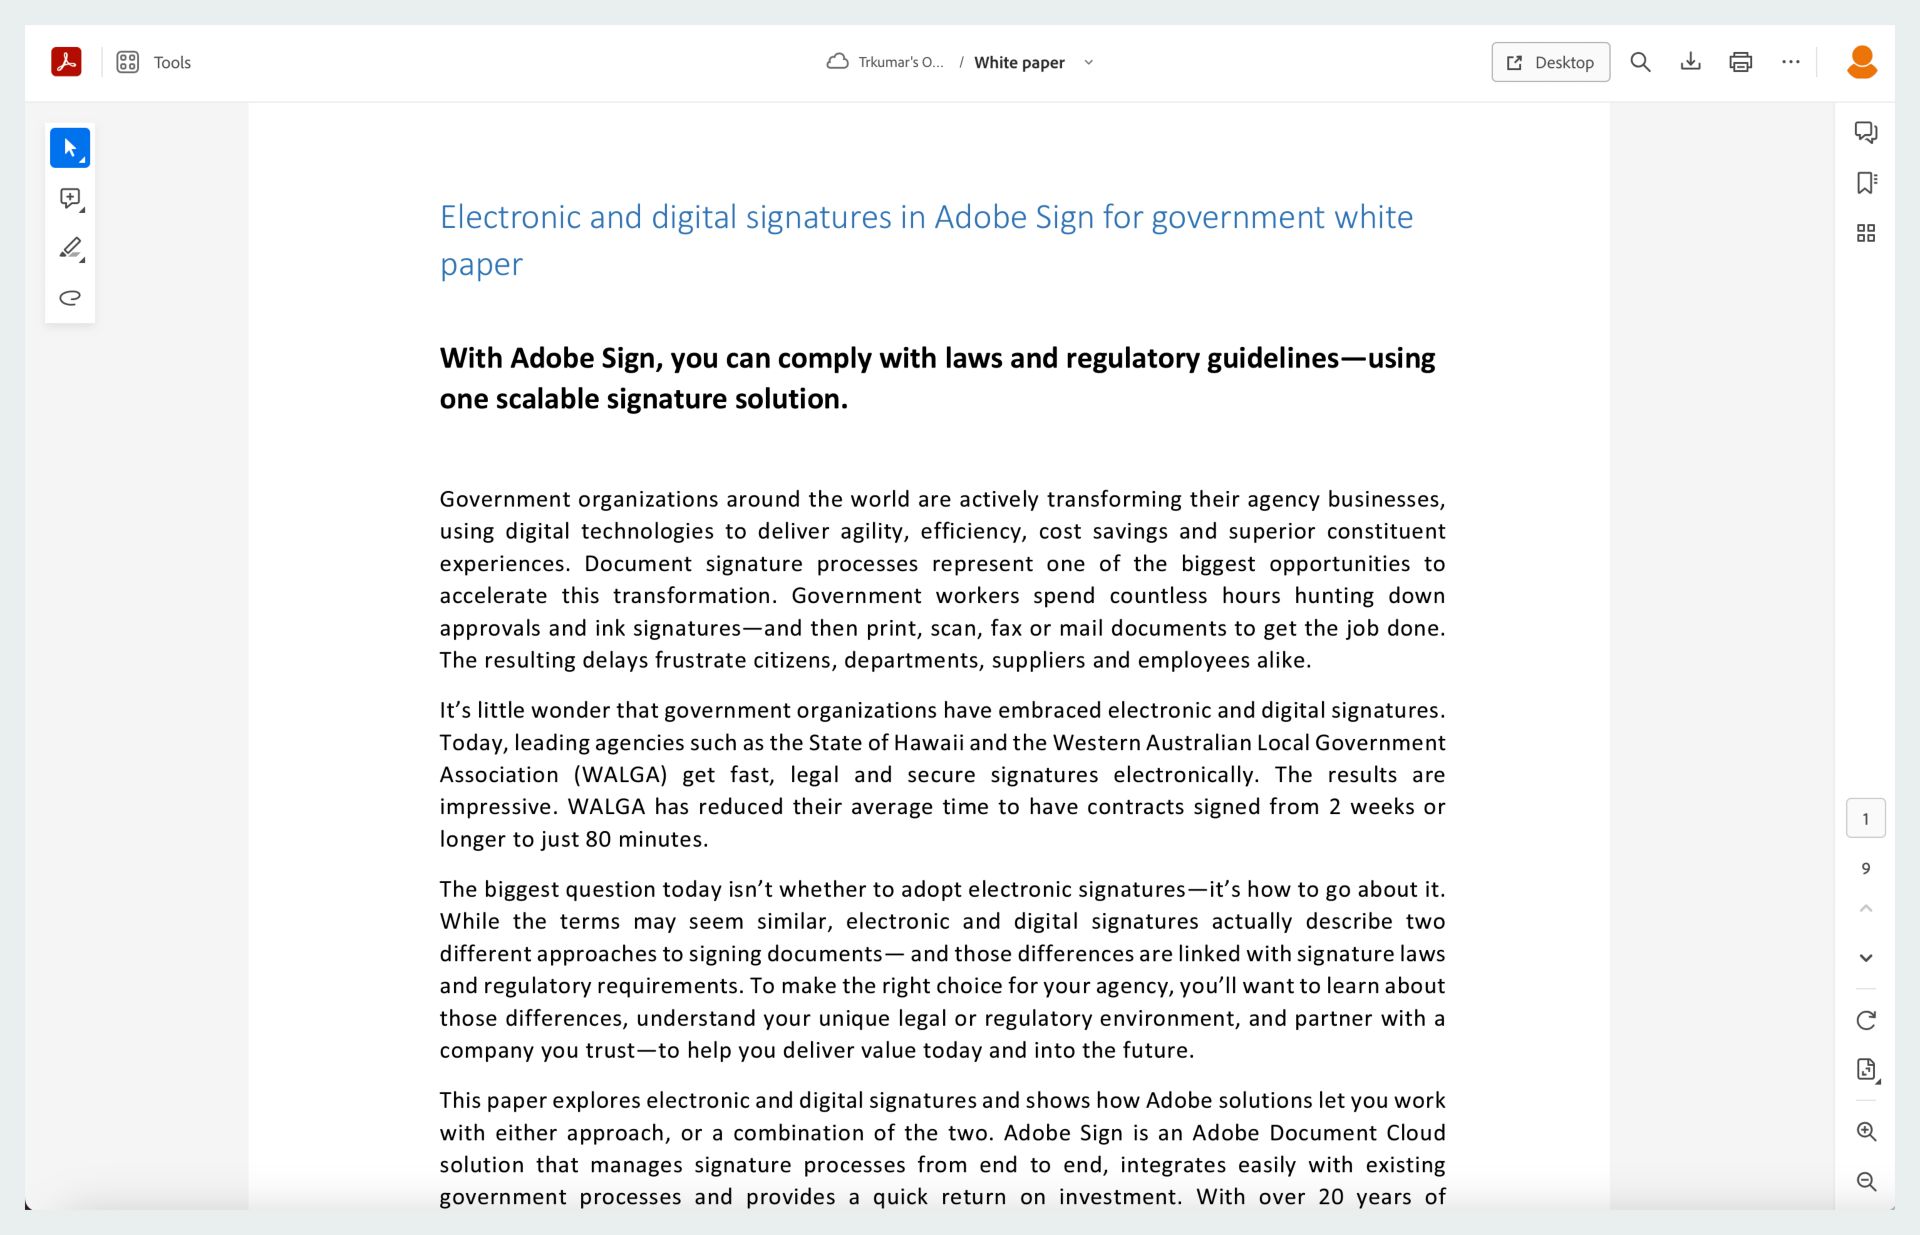The height and width of the screenshot is (1235, 1920).
Task: Click the Desktop view button
Action: [1551, 62]
